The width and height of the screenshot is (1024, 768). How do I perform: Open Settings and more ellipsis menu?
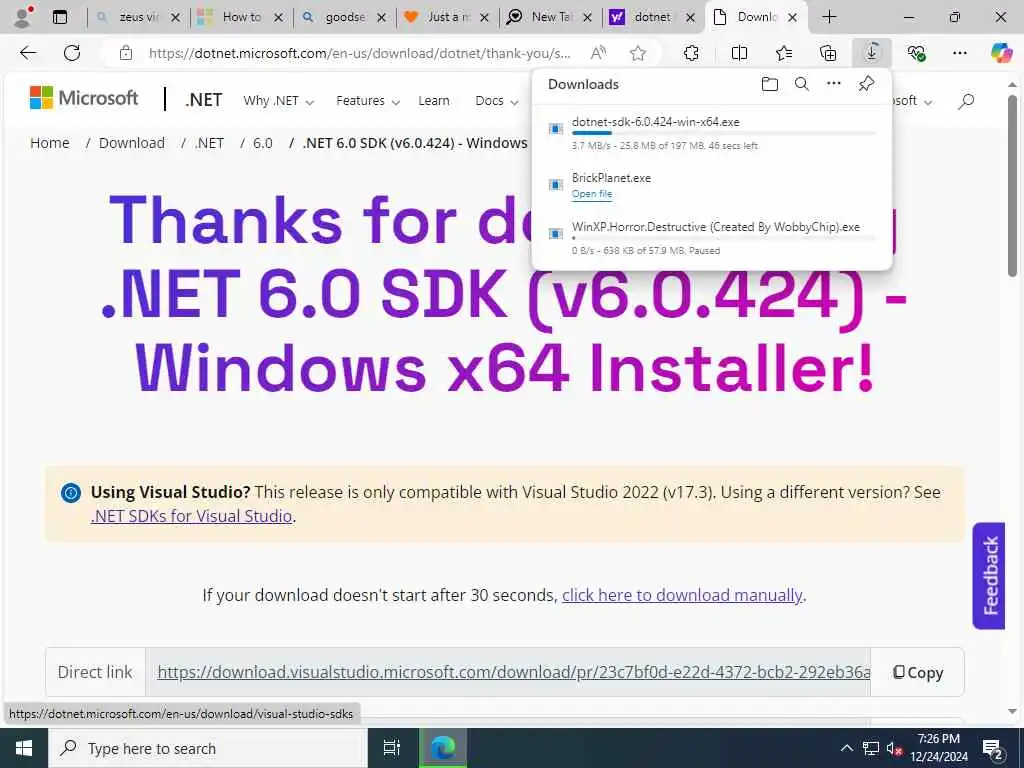(x=959, y=53)
